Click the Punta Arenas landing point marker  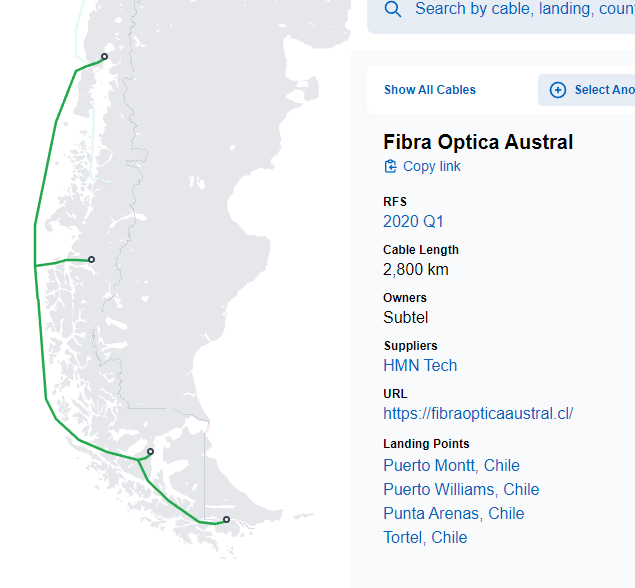[x=150, y=452]
